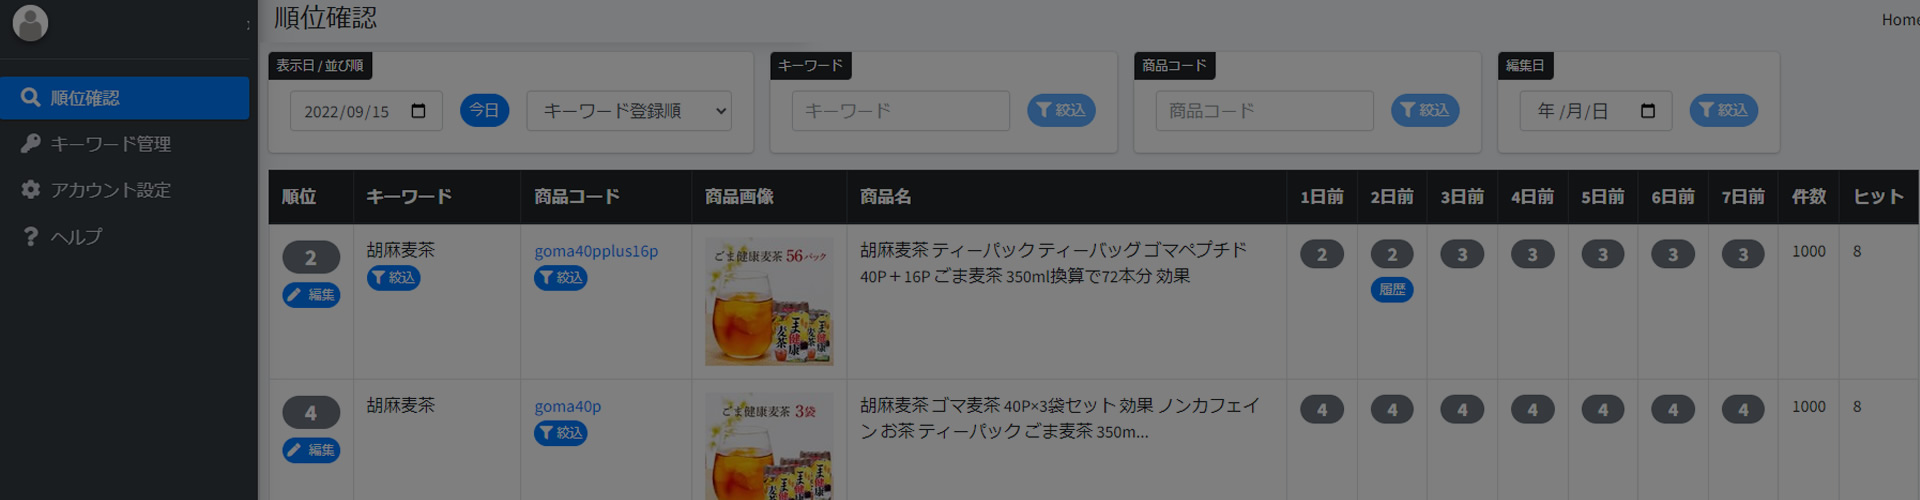Image resolution: width=1920 pixels, height=500 pixels.
Task: Click 絞込 button beside edit date field
Action: click(x=1724, y=110)
